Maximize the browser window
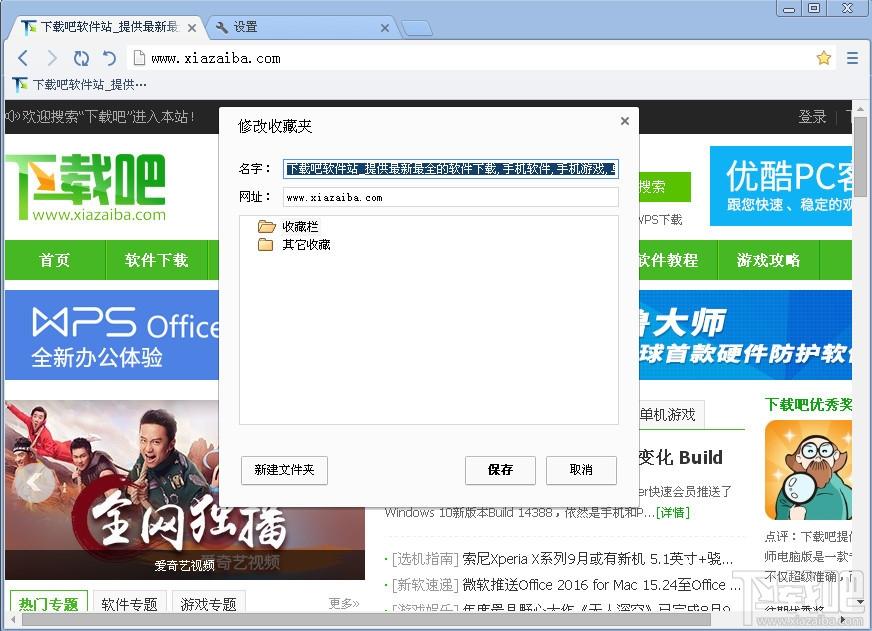The width and height of the screenshot is (872, 631). point(814,8)
